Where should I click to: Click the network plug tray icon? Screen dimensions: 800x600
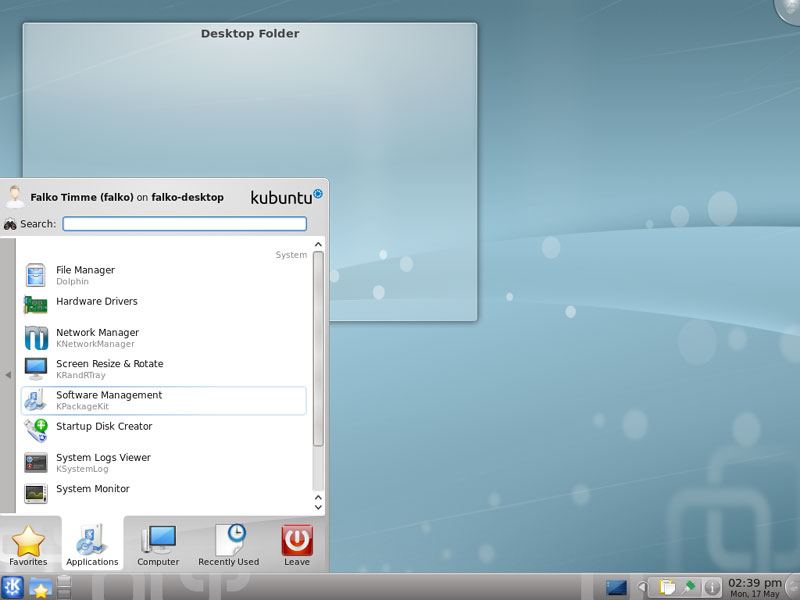pyautogui.click(x=689, y=587)
